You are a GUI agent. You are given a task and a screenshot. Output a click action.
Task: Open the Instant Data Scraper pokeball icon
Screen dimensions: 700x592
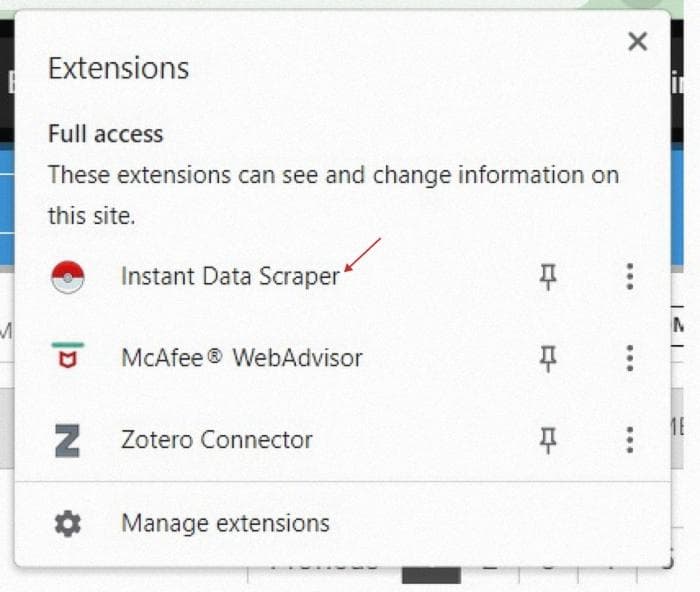click(x=67, y=277)
